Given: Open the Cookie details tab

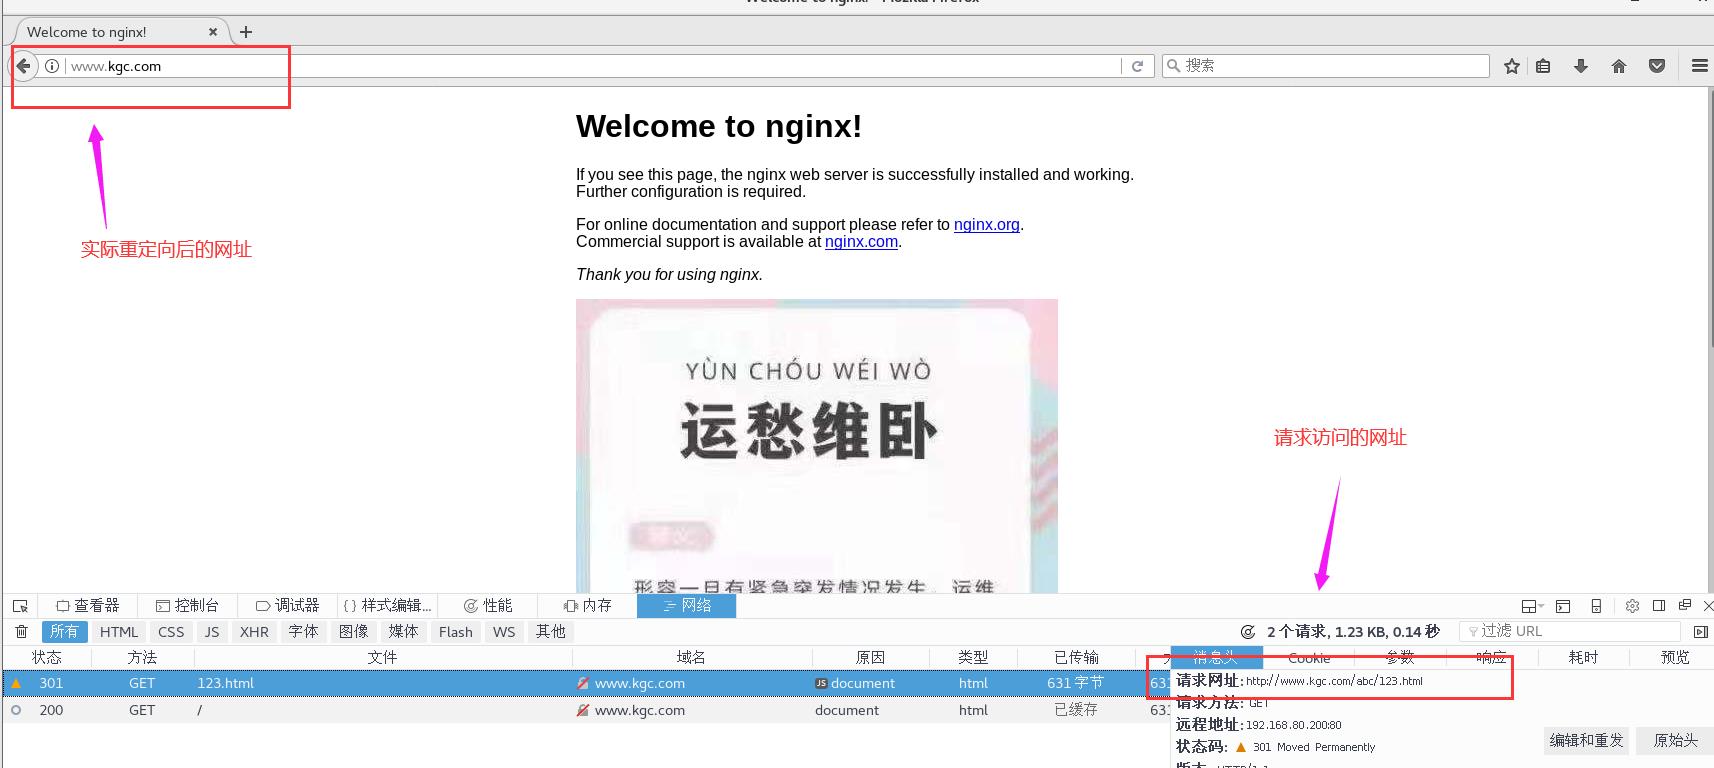Looking at the screenshot, I should (x=1309, y=657).
